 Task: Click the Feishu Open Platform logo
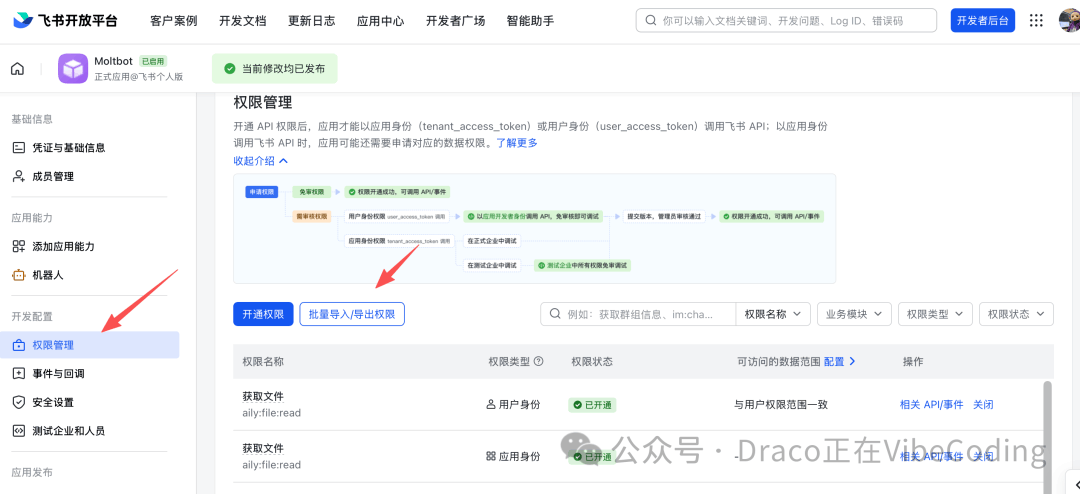[x=66, y=20]
